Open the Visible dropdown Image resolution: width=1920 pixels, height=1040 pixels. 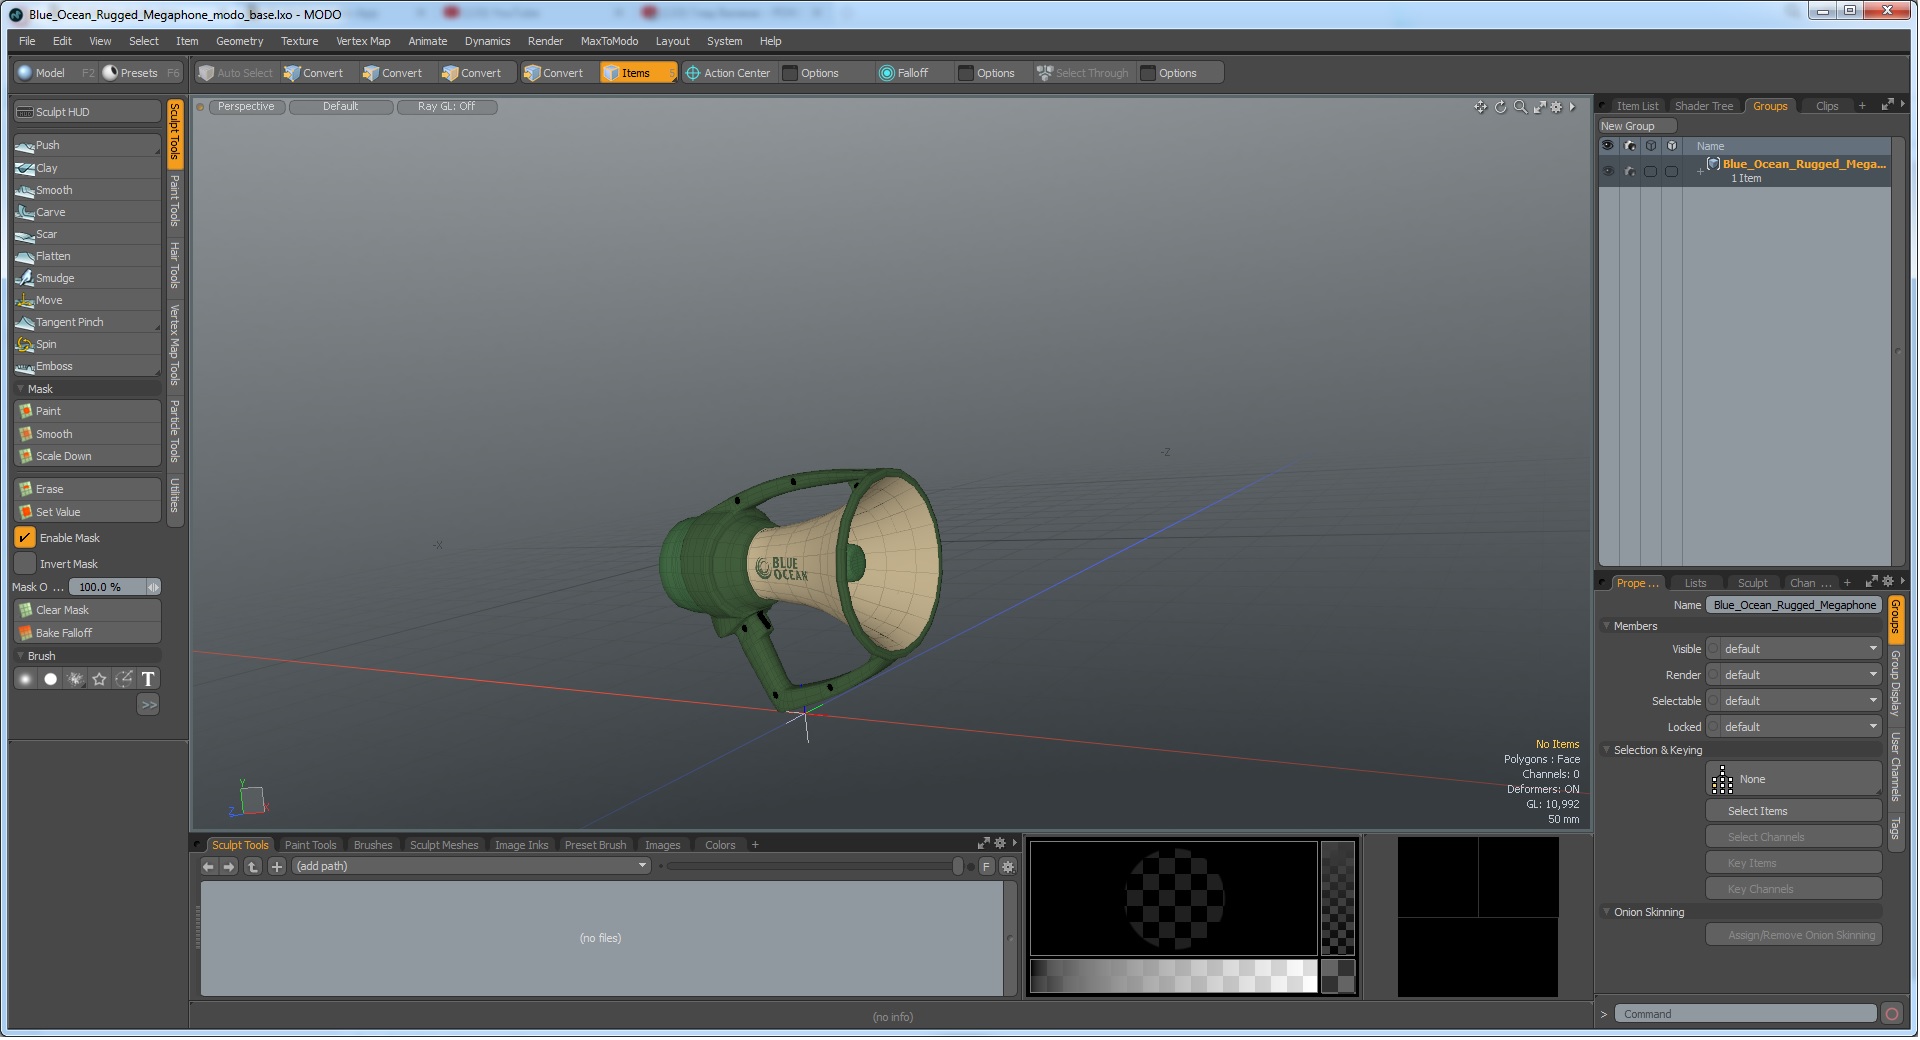pyautogui.click(x=1794, y=649)
